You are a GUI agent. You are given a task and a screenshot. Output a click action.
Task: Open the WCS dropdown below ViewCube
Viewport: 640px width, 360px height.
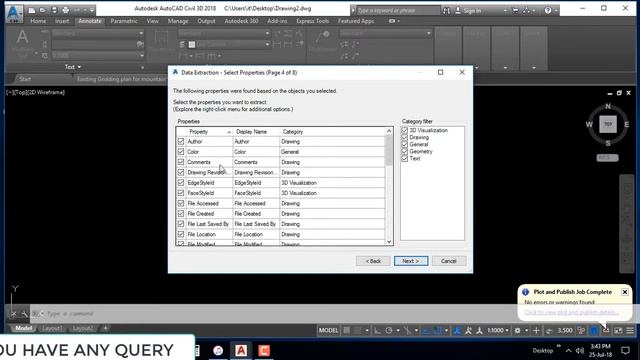point(607,158)
